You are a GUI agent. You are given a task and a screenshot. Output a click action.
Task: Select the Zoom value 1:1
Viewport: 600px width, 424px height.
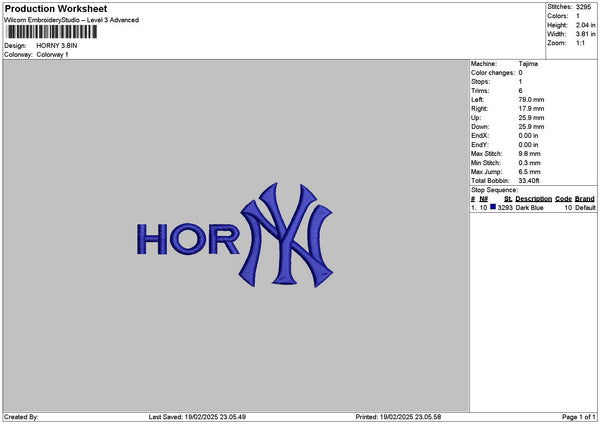click(580, 43)
